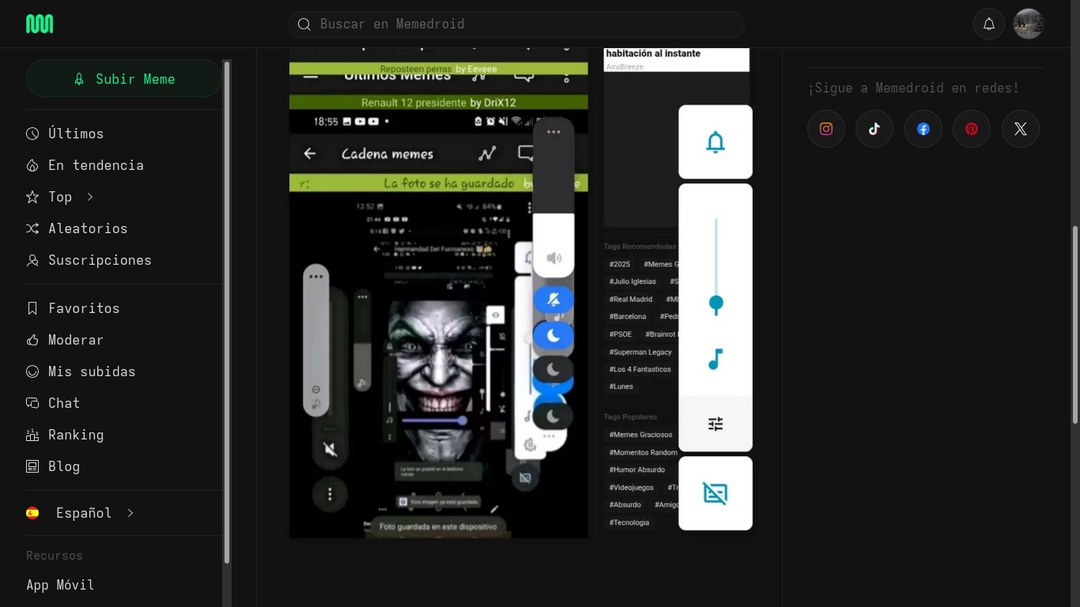1080x607 pixels.
Task: Toggle the live caption crossed icon
Action: pos(715,493)
